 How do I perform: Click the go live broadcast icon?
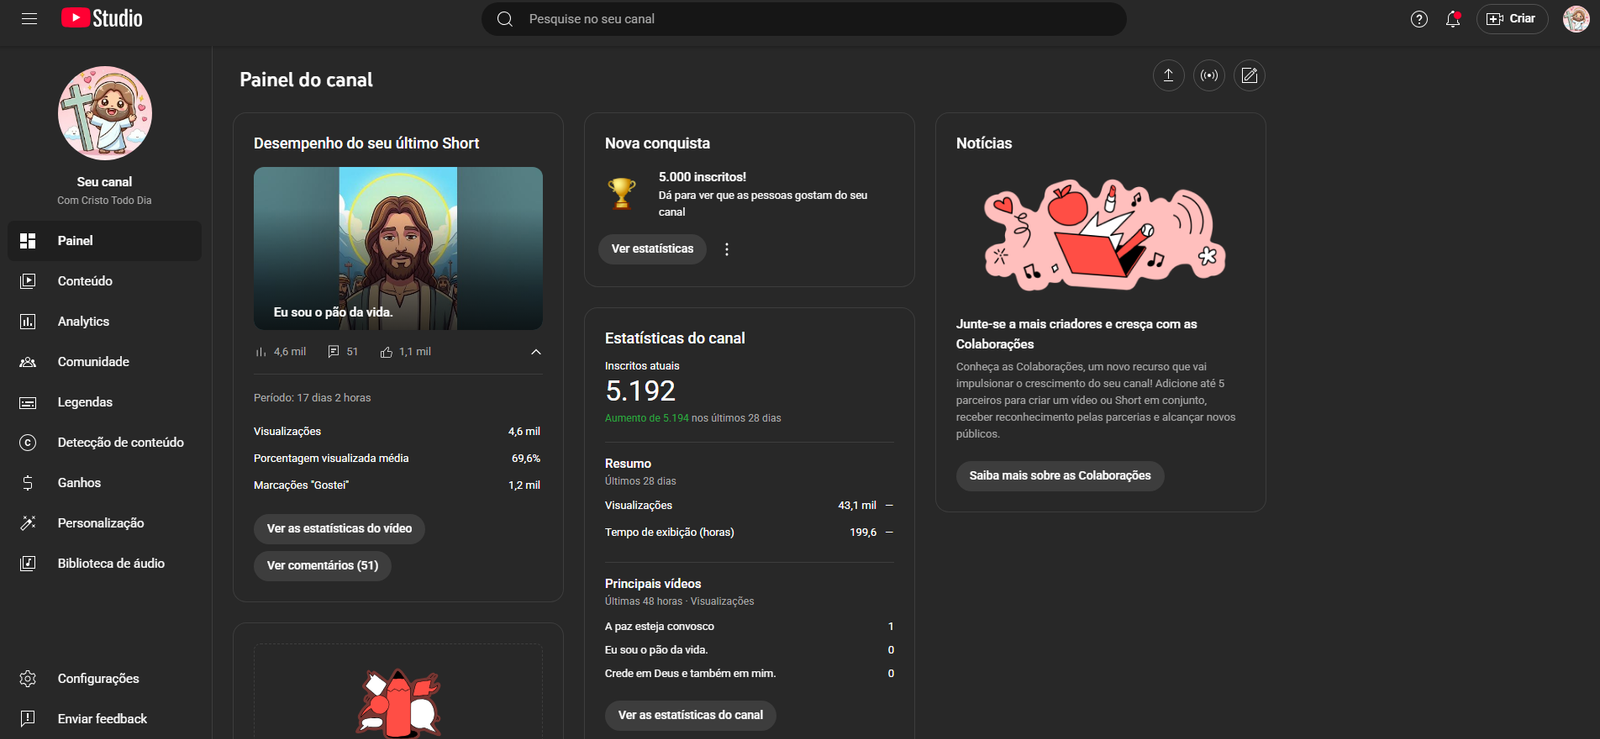(1209, 76)
